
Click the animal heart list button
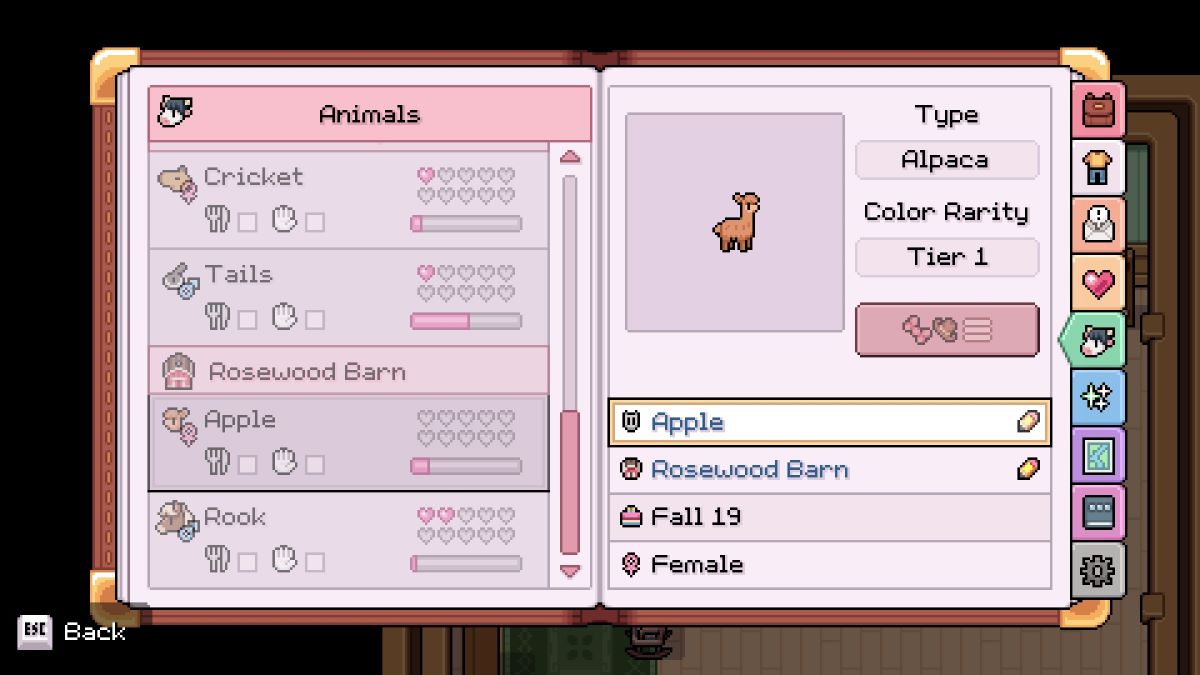coord(947,330)
